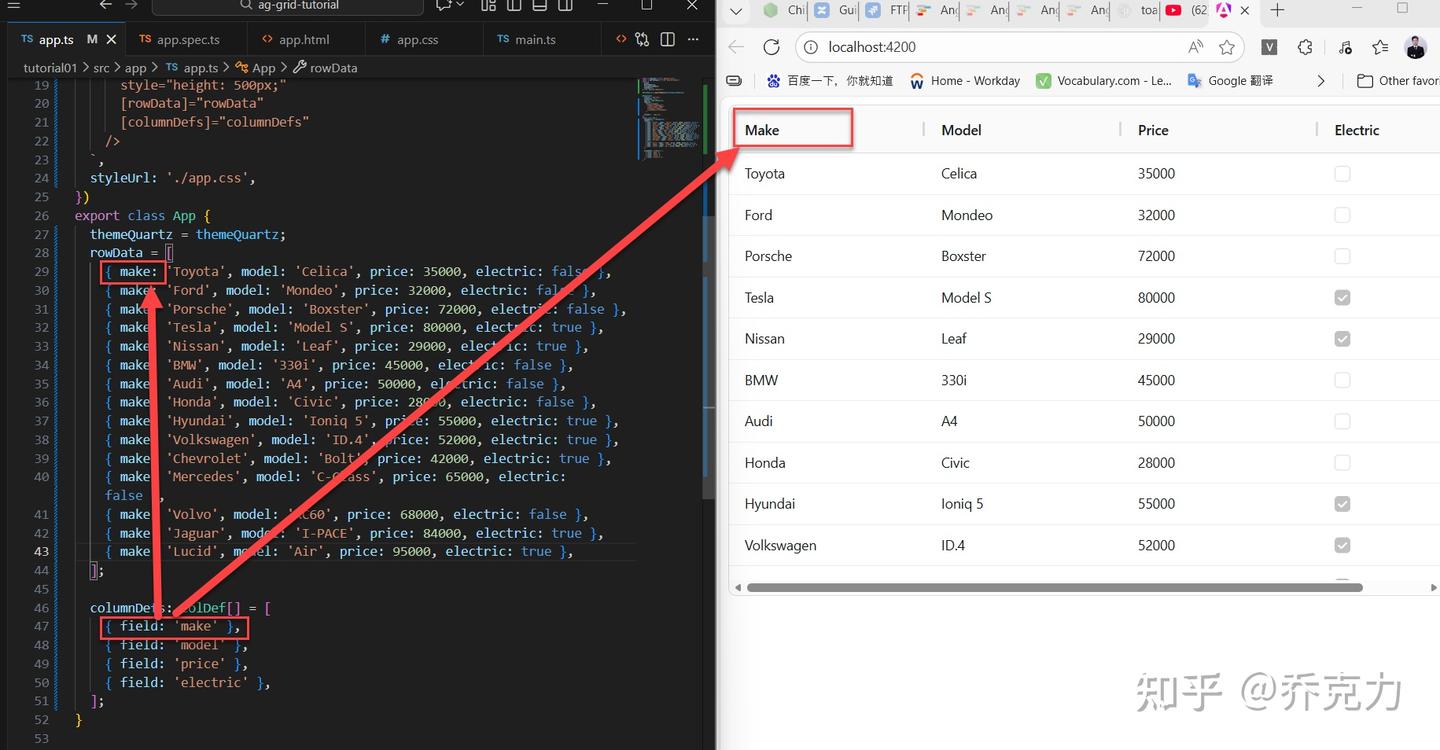Close the app.ts editor tab

tap(111, 40)
